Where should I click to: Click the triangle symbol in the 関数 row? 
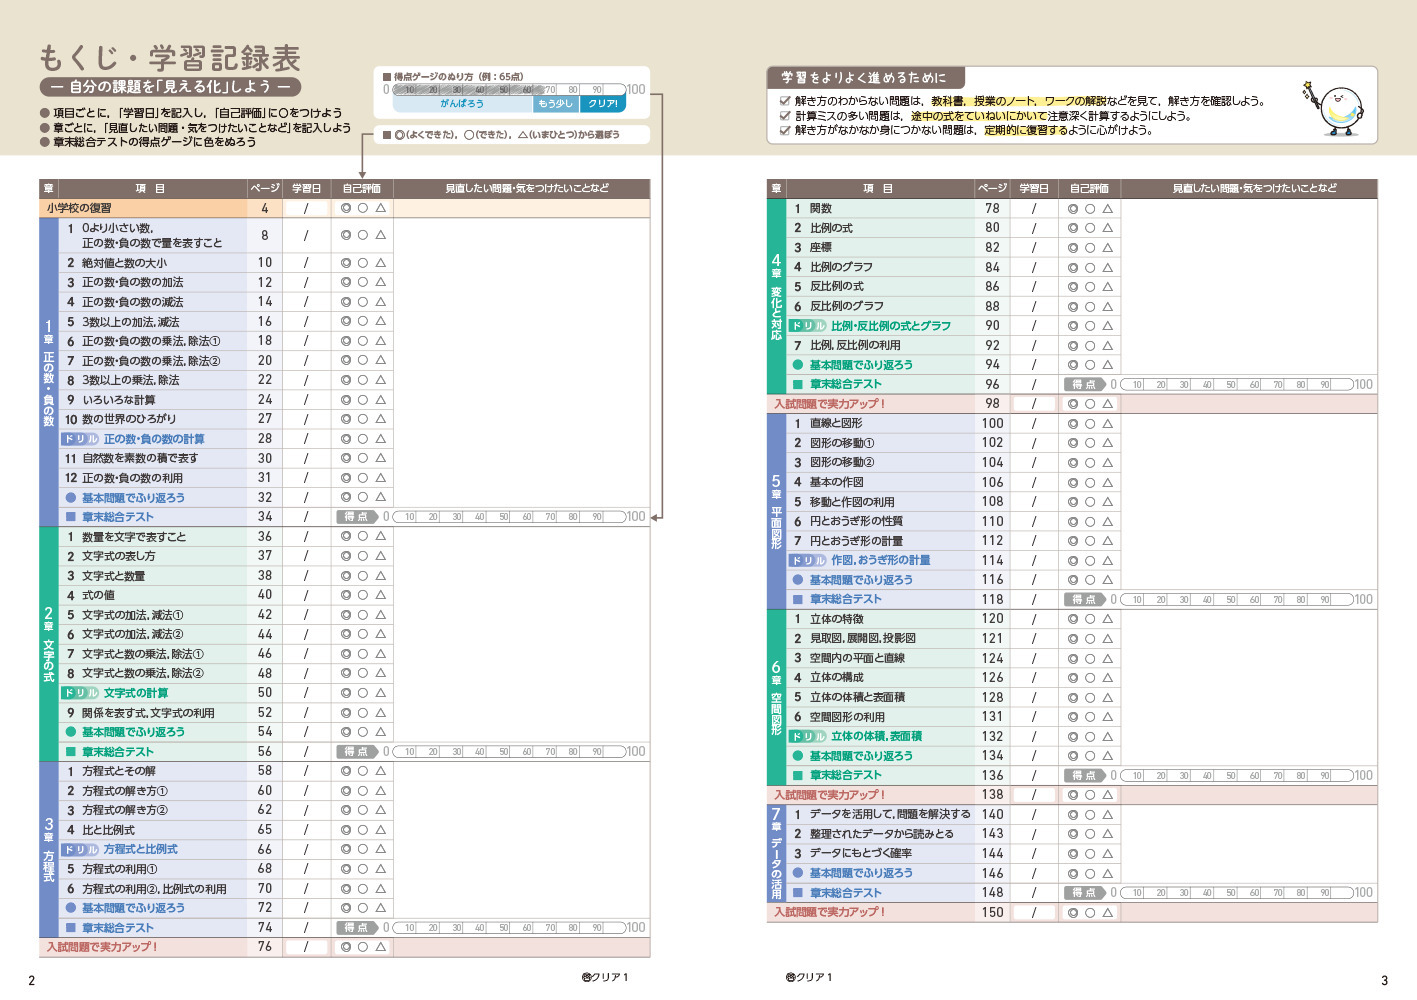(1108, 209)
